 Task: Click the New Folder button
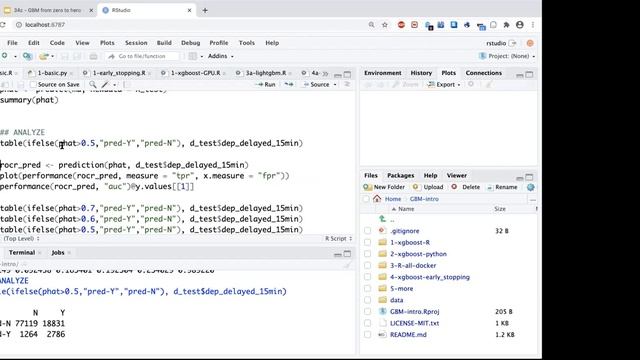coord(384,187)
